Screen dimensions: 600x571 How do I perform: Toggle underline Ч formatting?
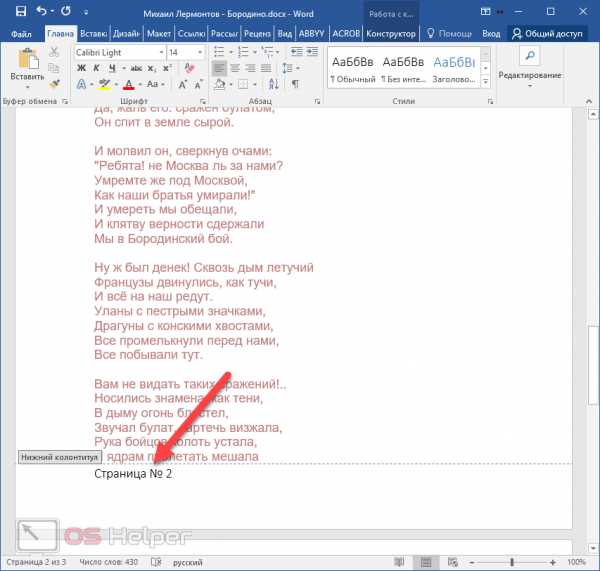[112, 68]
